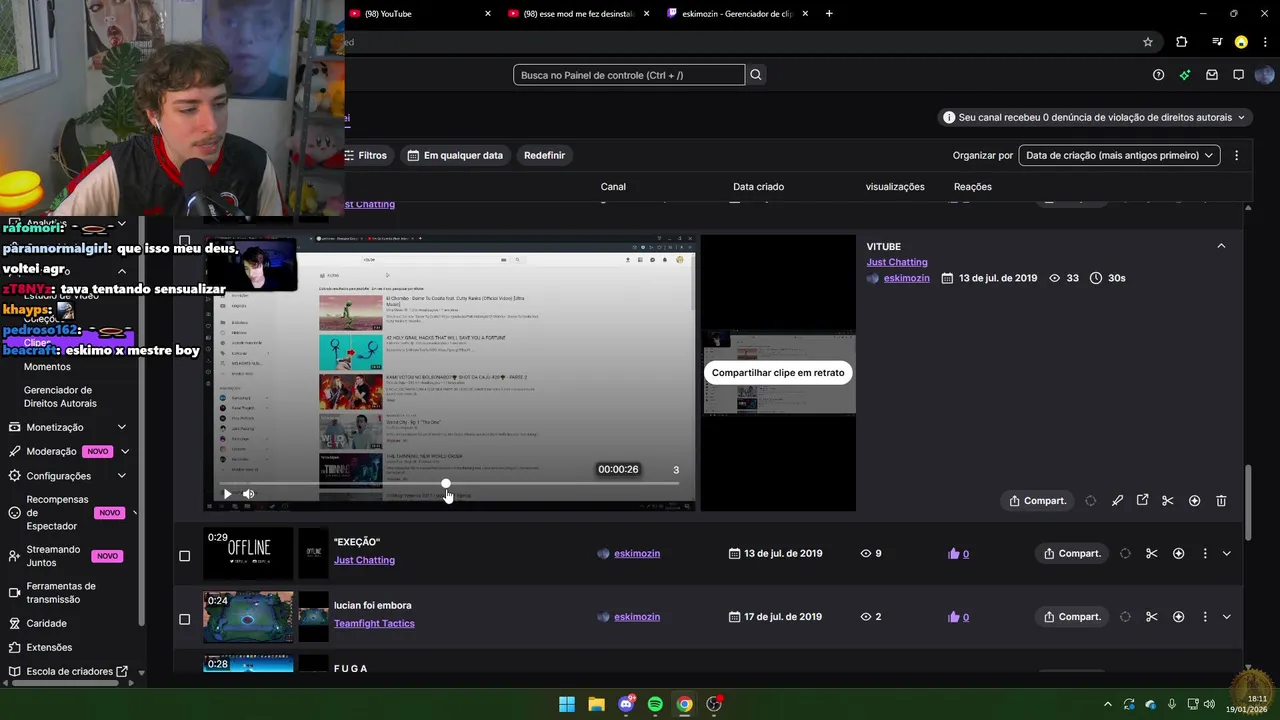This screenshot has width=1280, height=720.
Task: Tick the checkbox for "lucian foi embora" clip
Action: 184,619
